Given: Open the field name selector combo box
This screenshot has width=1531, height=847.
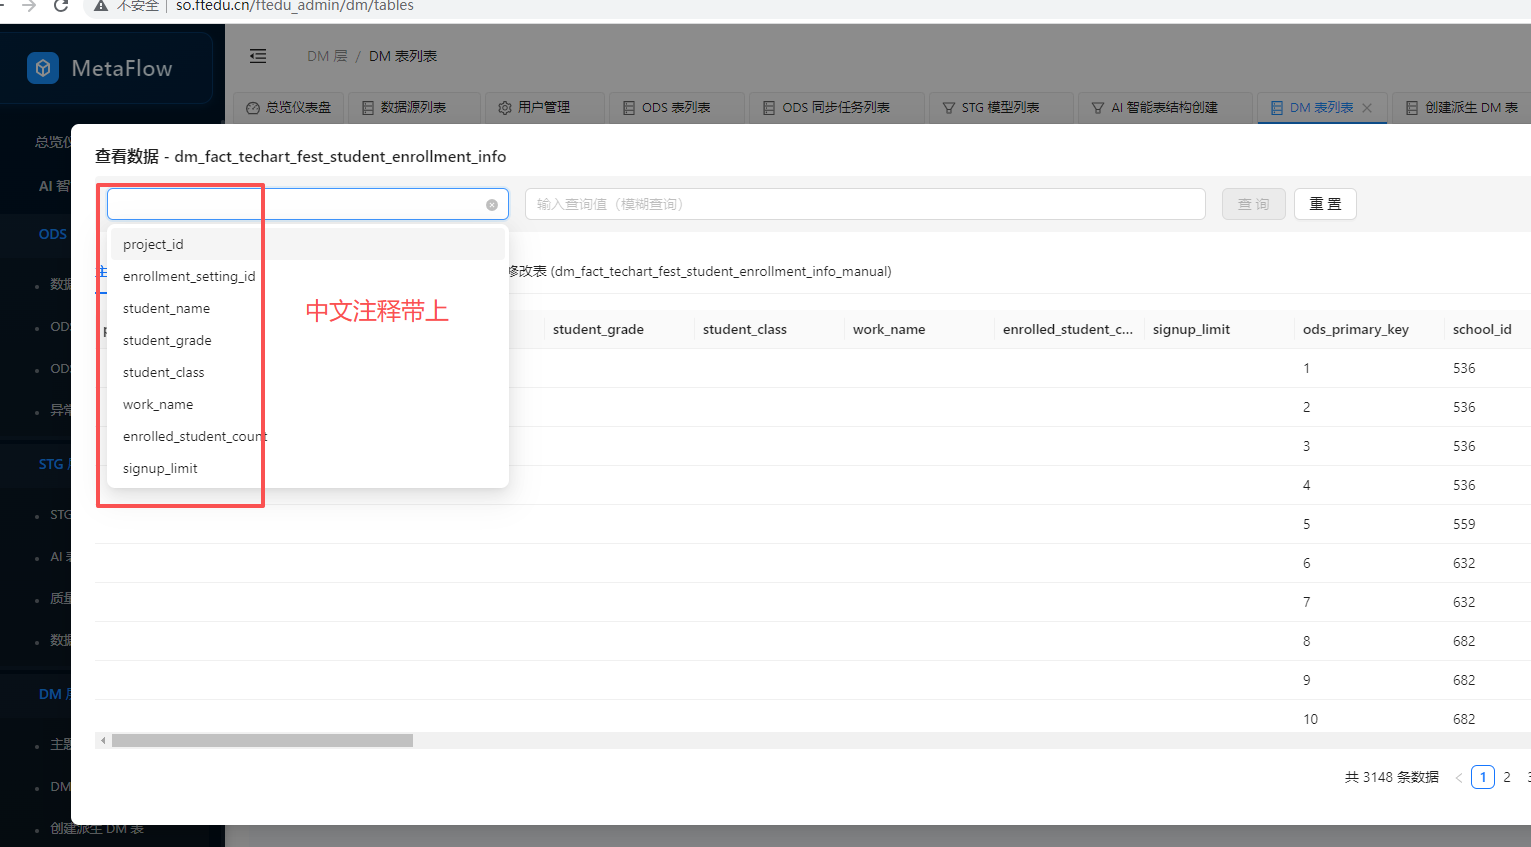Looking at the screenshot, I should coord(296,204).
